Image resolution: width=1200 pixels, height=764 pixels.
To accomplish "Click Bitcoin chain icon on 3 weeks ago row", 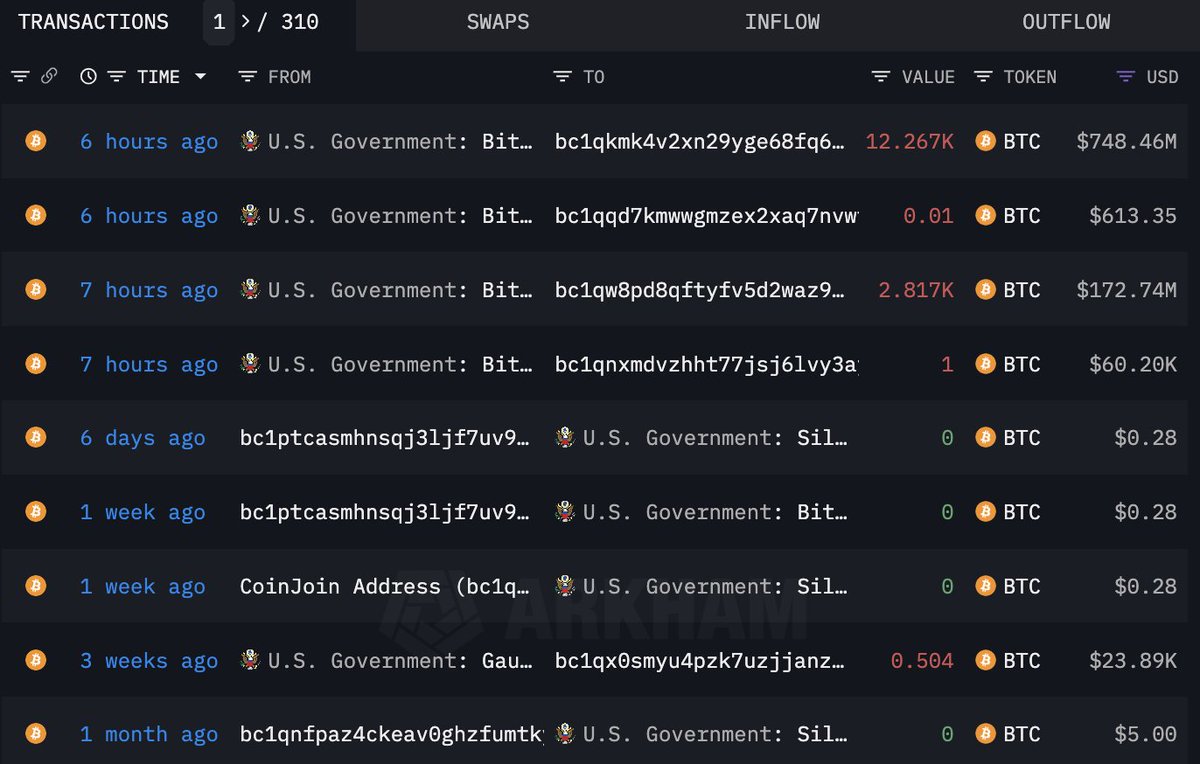I will pyautogui.click(x=36, y=660).
